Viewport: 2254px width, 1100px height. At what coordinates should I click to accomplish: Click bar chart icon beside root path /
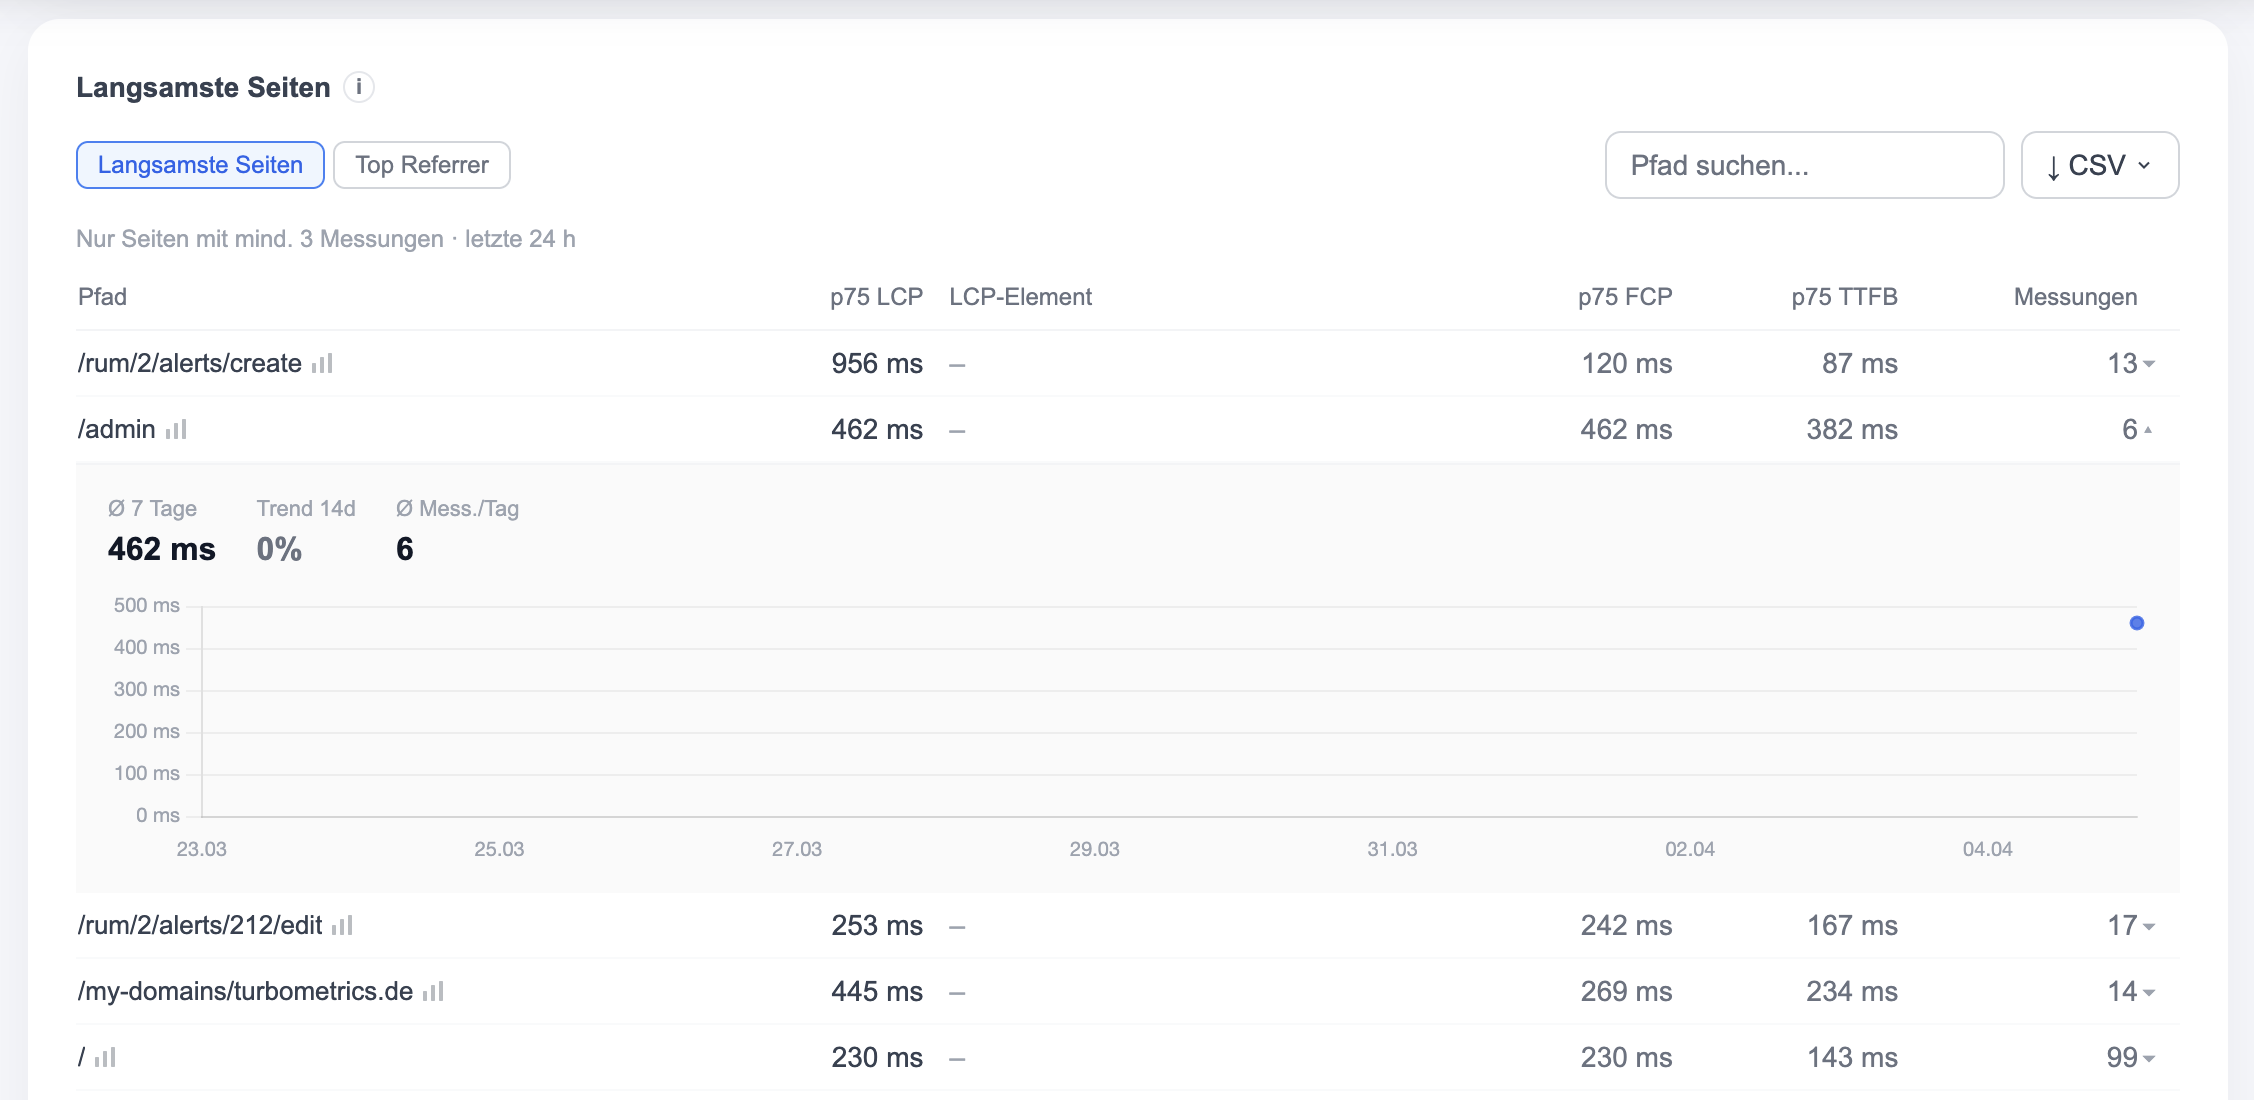[x=106, y=1058]
